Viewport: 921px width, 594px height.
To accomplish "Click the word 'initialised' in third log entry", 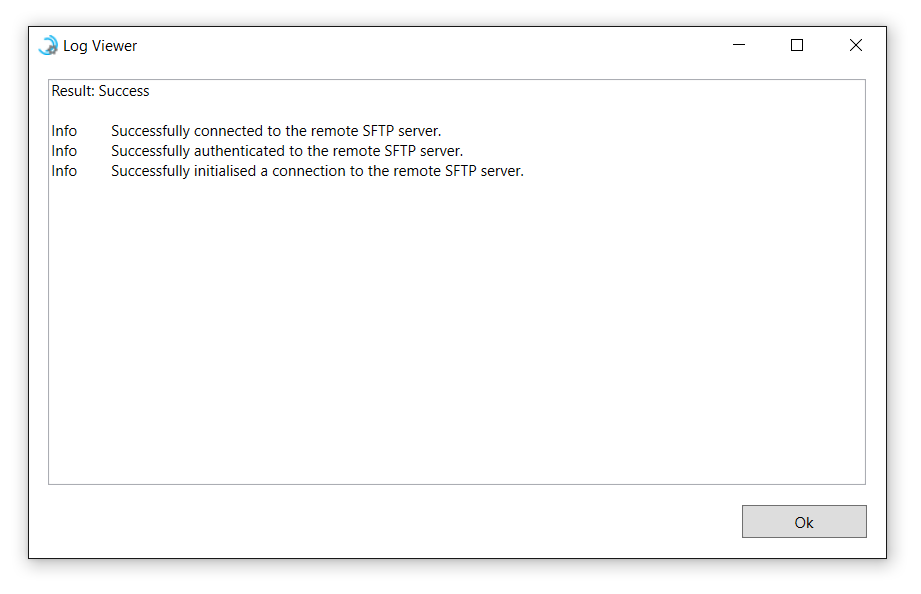I will pos(225,171).
